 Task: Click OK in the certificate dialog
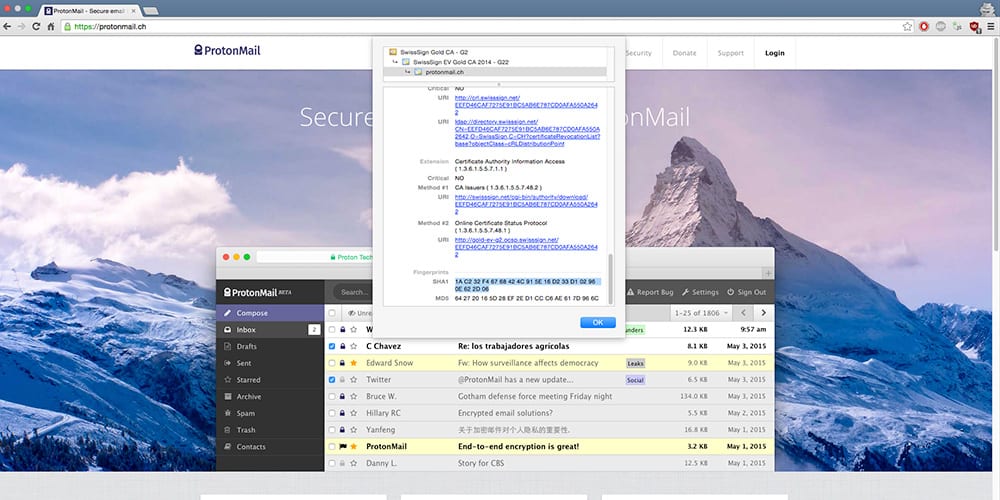tap(598, 322)
